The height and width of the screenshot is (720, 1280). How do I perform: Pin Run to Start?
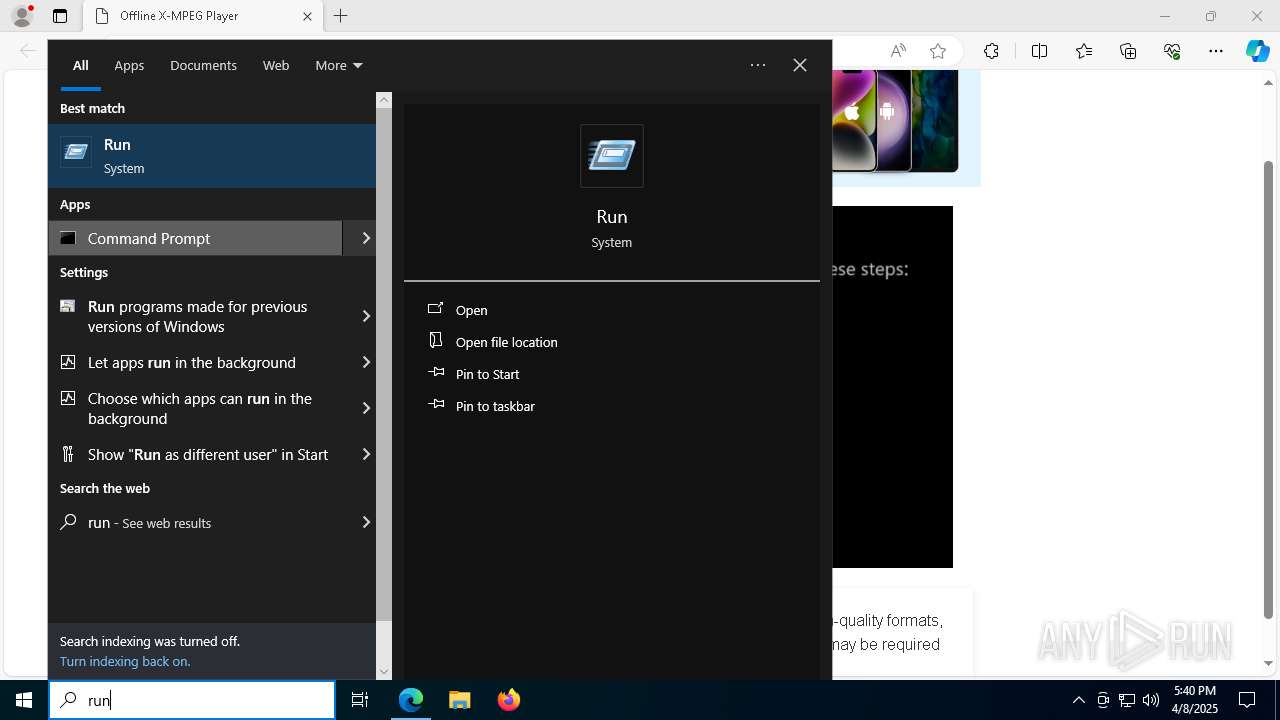[x=487, y=374]
